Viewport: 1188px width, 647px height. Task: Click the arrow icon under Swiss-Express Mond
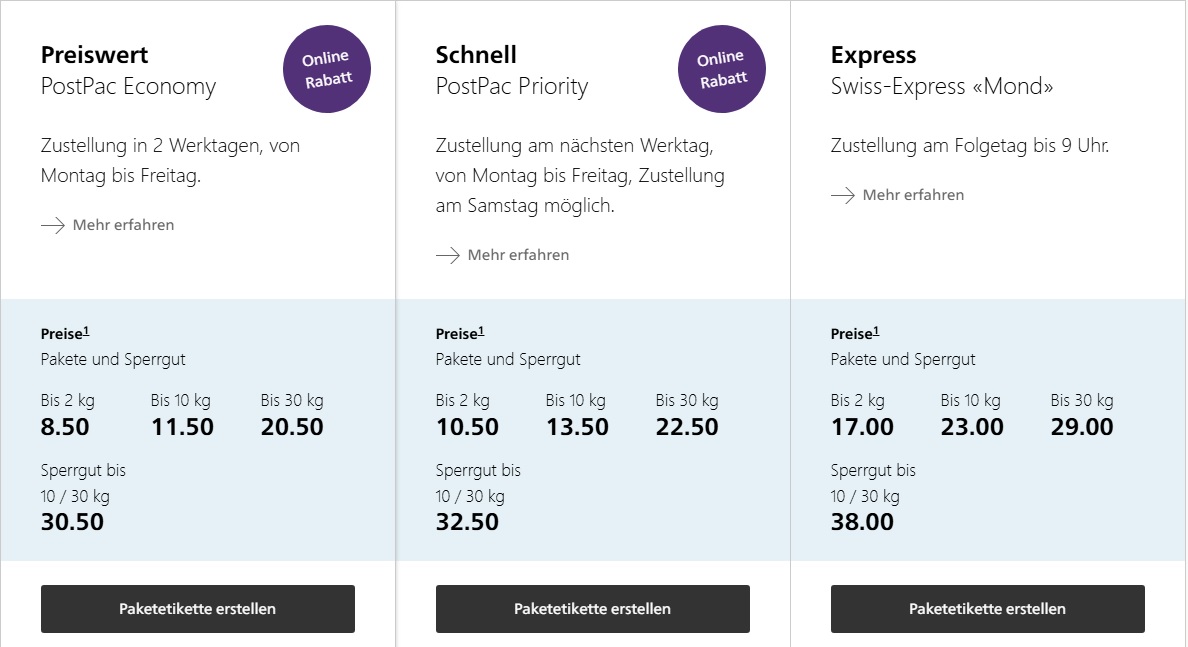[843, 195]
